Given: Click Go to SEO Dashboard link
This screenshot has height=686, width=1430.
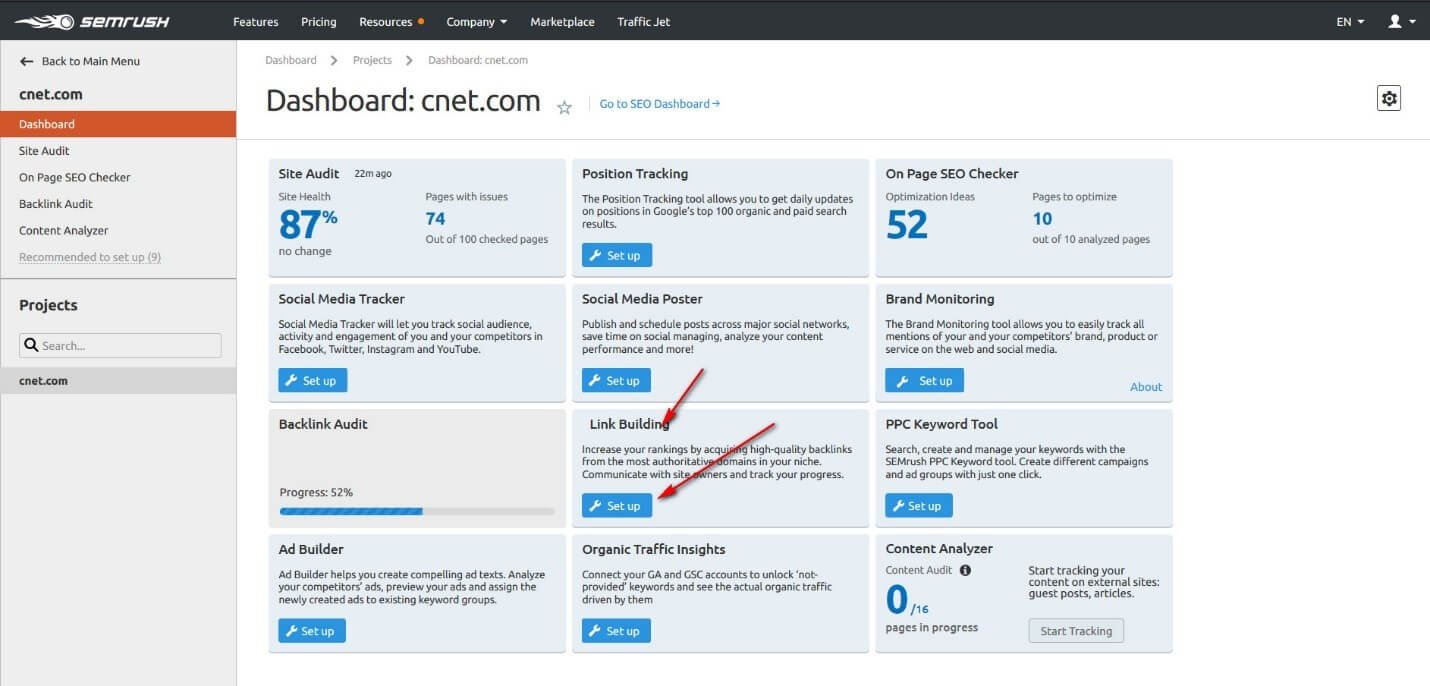Looking at the screenshot, I should [659, 104].
